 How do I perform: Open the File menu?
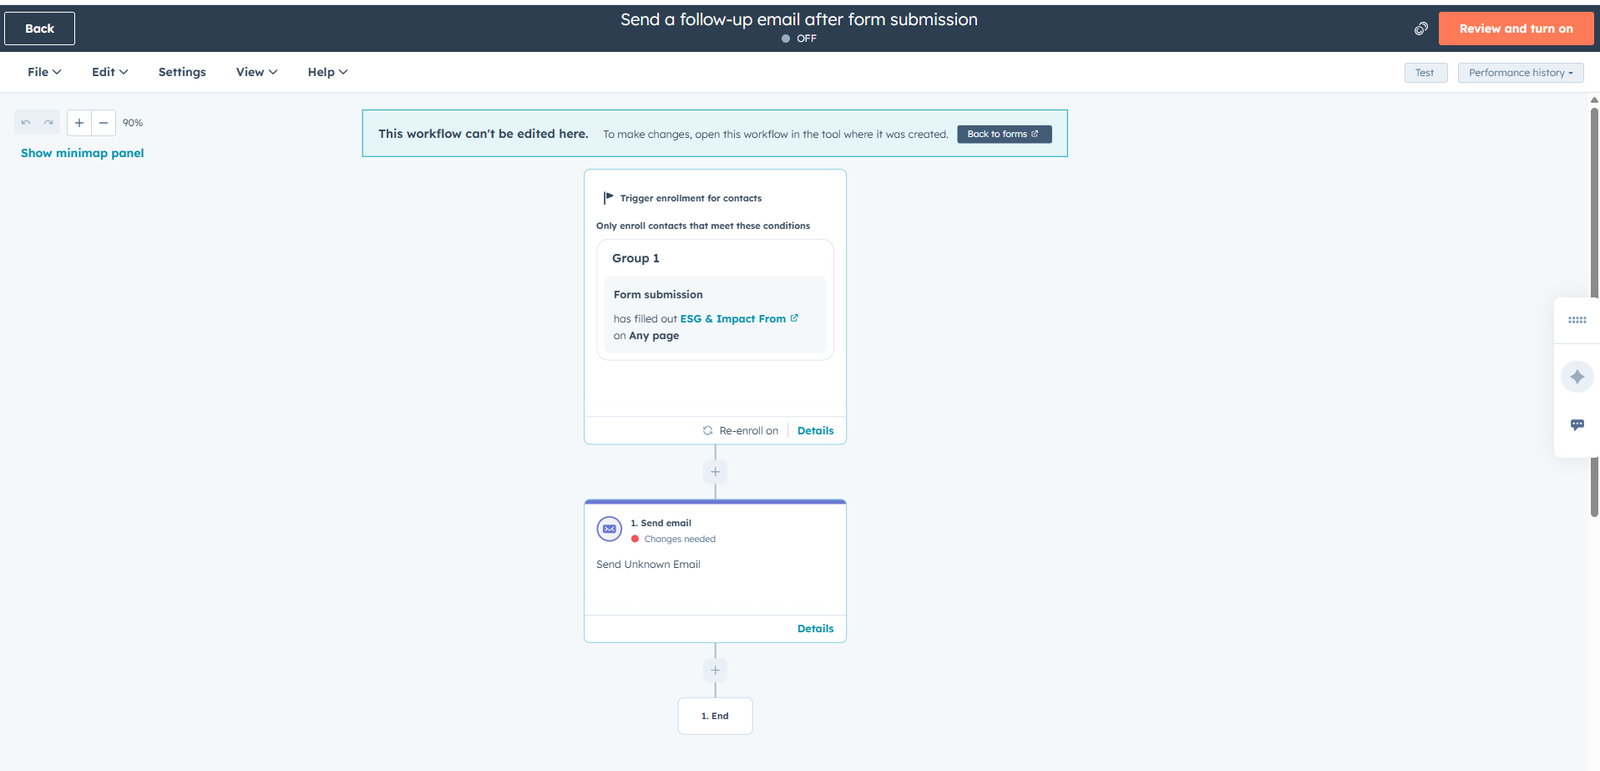click(x=44, y=72)
